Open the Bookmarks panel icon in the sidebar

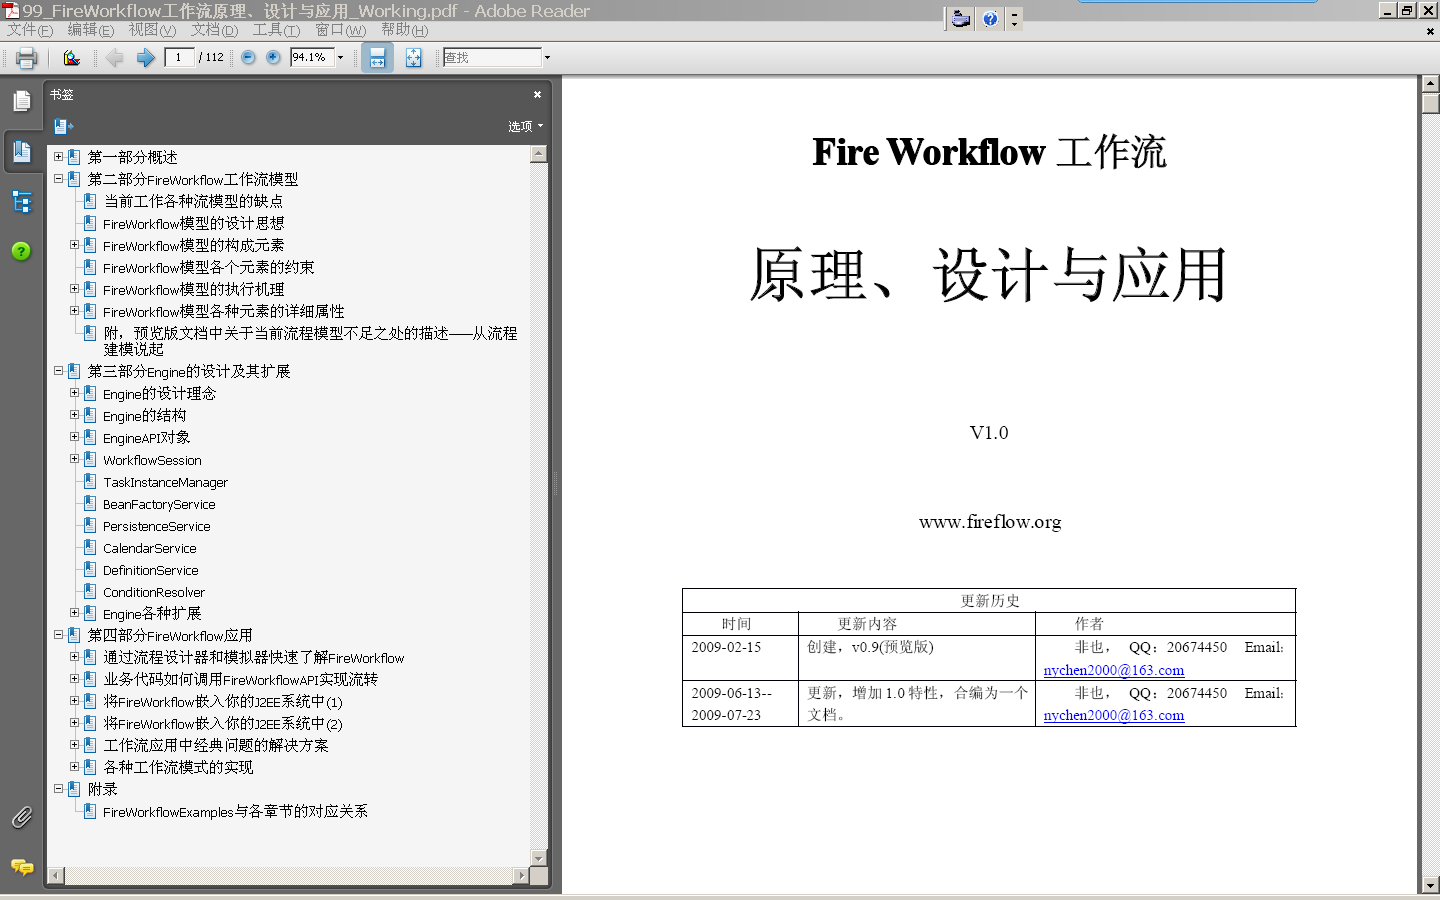(22, 151)
